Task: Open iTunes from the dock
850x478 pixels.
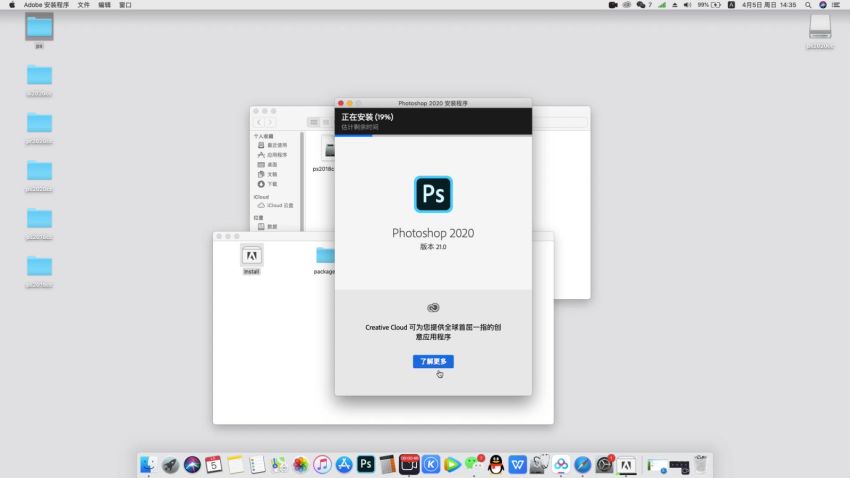Action: pyautogui.click(x=322, y=464)
